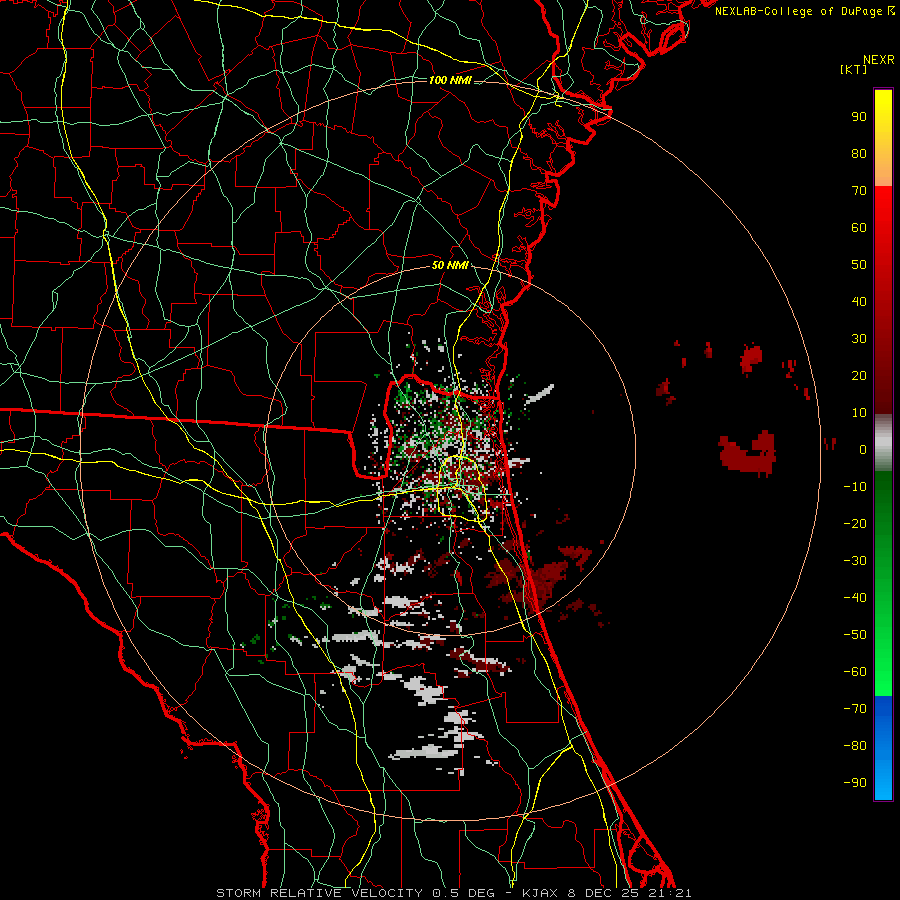
Task: Click the [KT] units label
Action: (853, 69)
